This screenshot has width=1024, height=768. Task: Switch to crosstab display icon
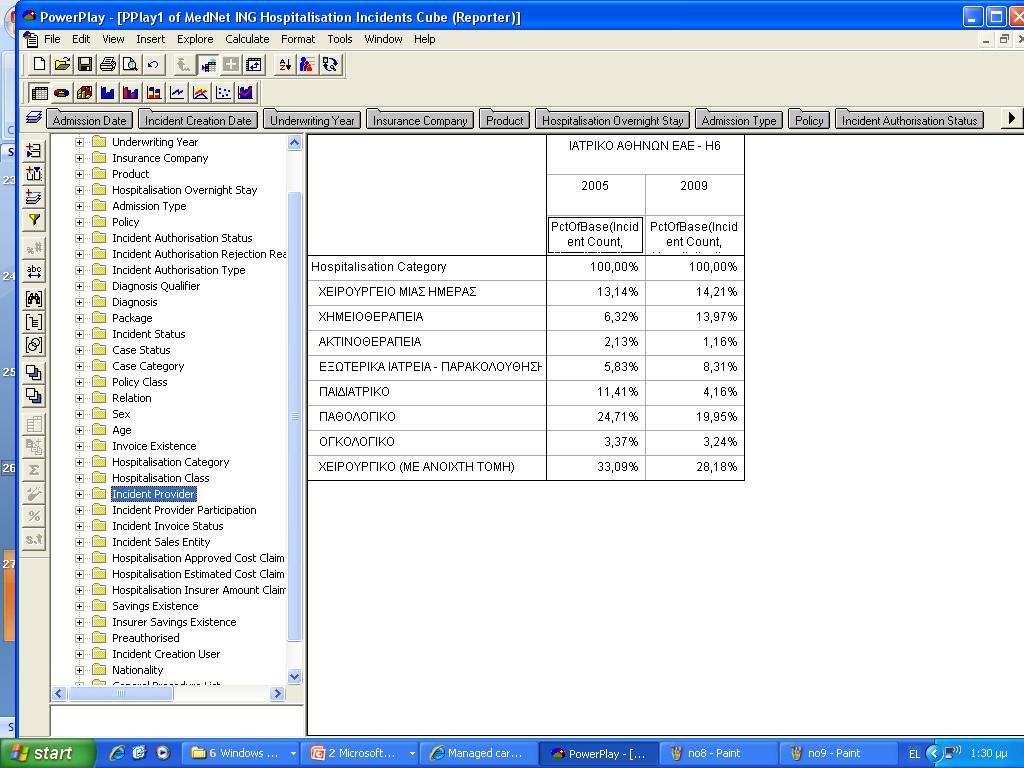pyautogui.click(x=39, y=93)
